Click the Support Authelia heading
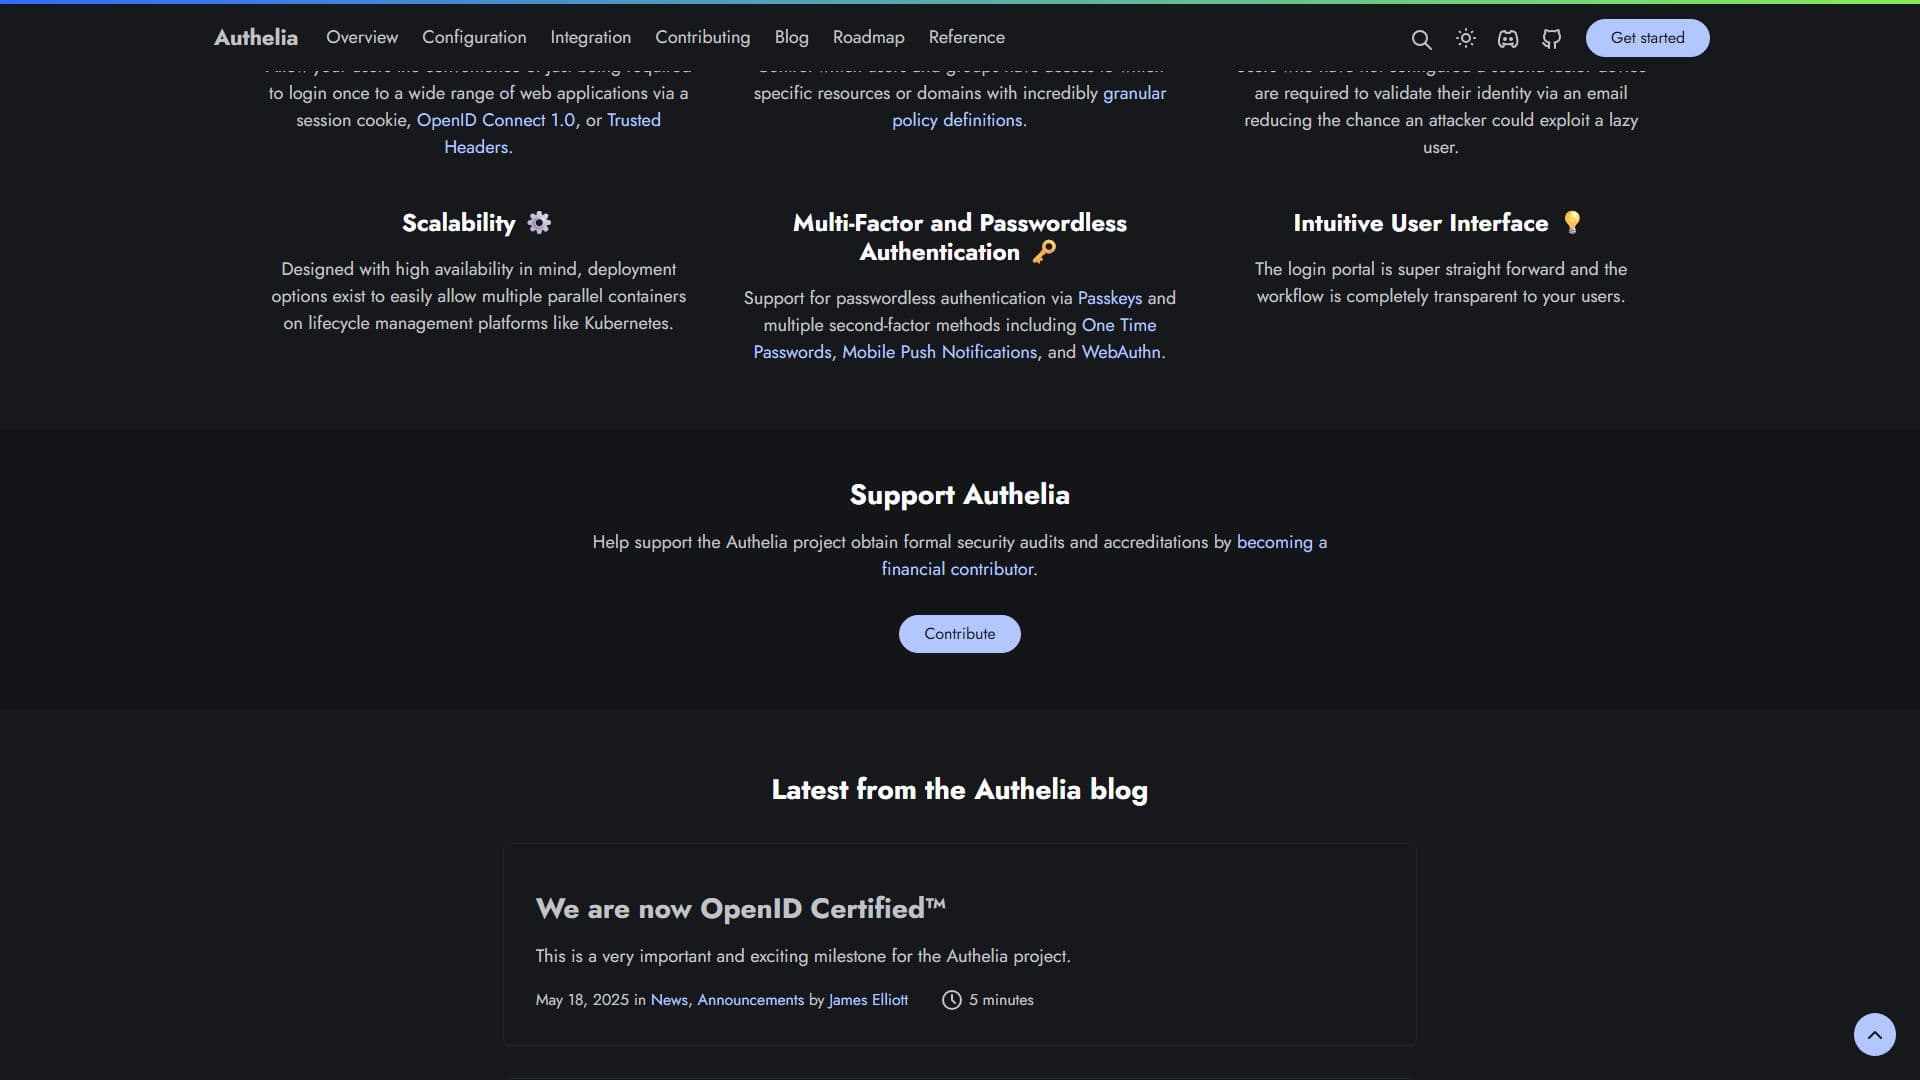Viewport: 1920px width, 1080px height. [959, 495]
